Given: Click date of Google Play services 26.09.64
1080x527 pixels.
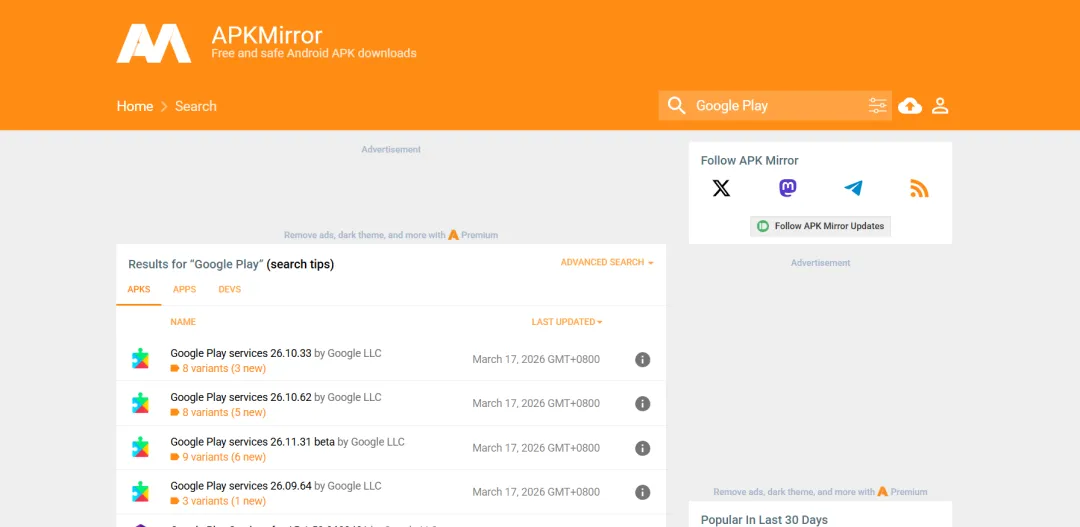Looking at the screenshot, I should (536, 493).
